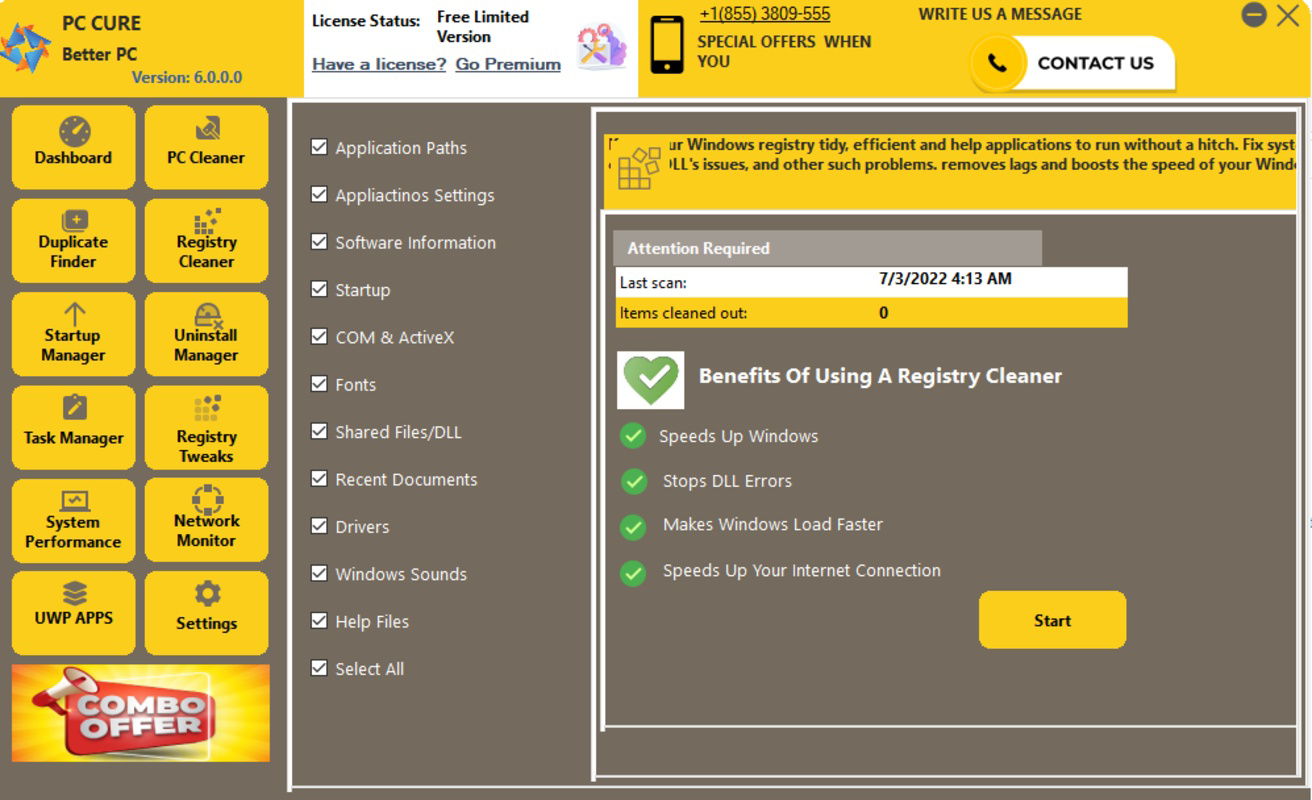Toggle Help Files checkbox

click(319, 620)
